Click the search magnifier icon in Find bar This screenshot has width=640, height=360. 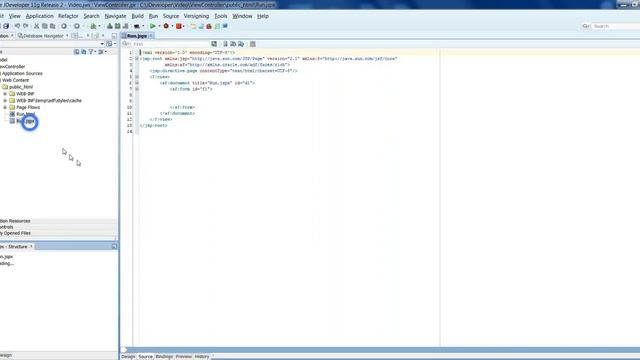125,44
